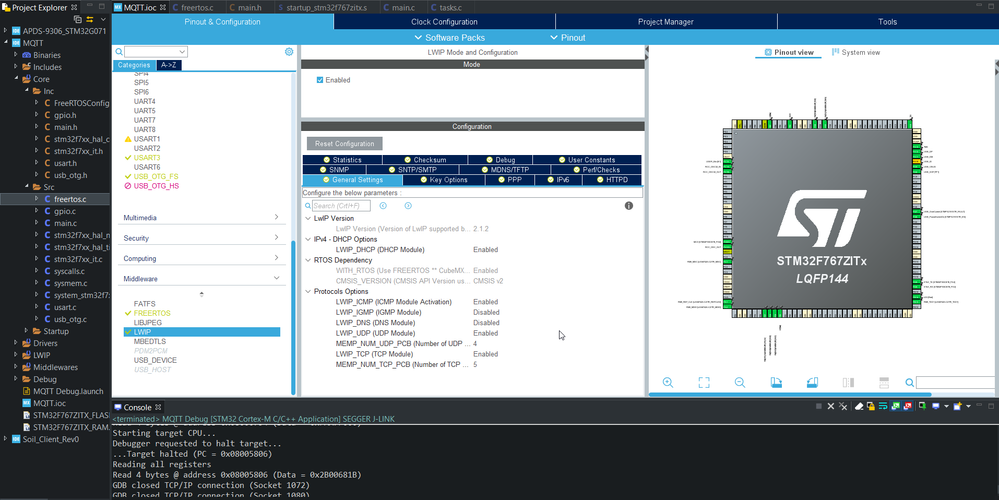This screenshot has width=999, height=500.
Task: Open the Key Options tab
Action: [443, 180]
